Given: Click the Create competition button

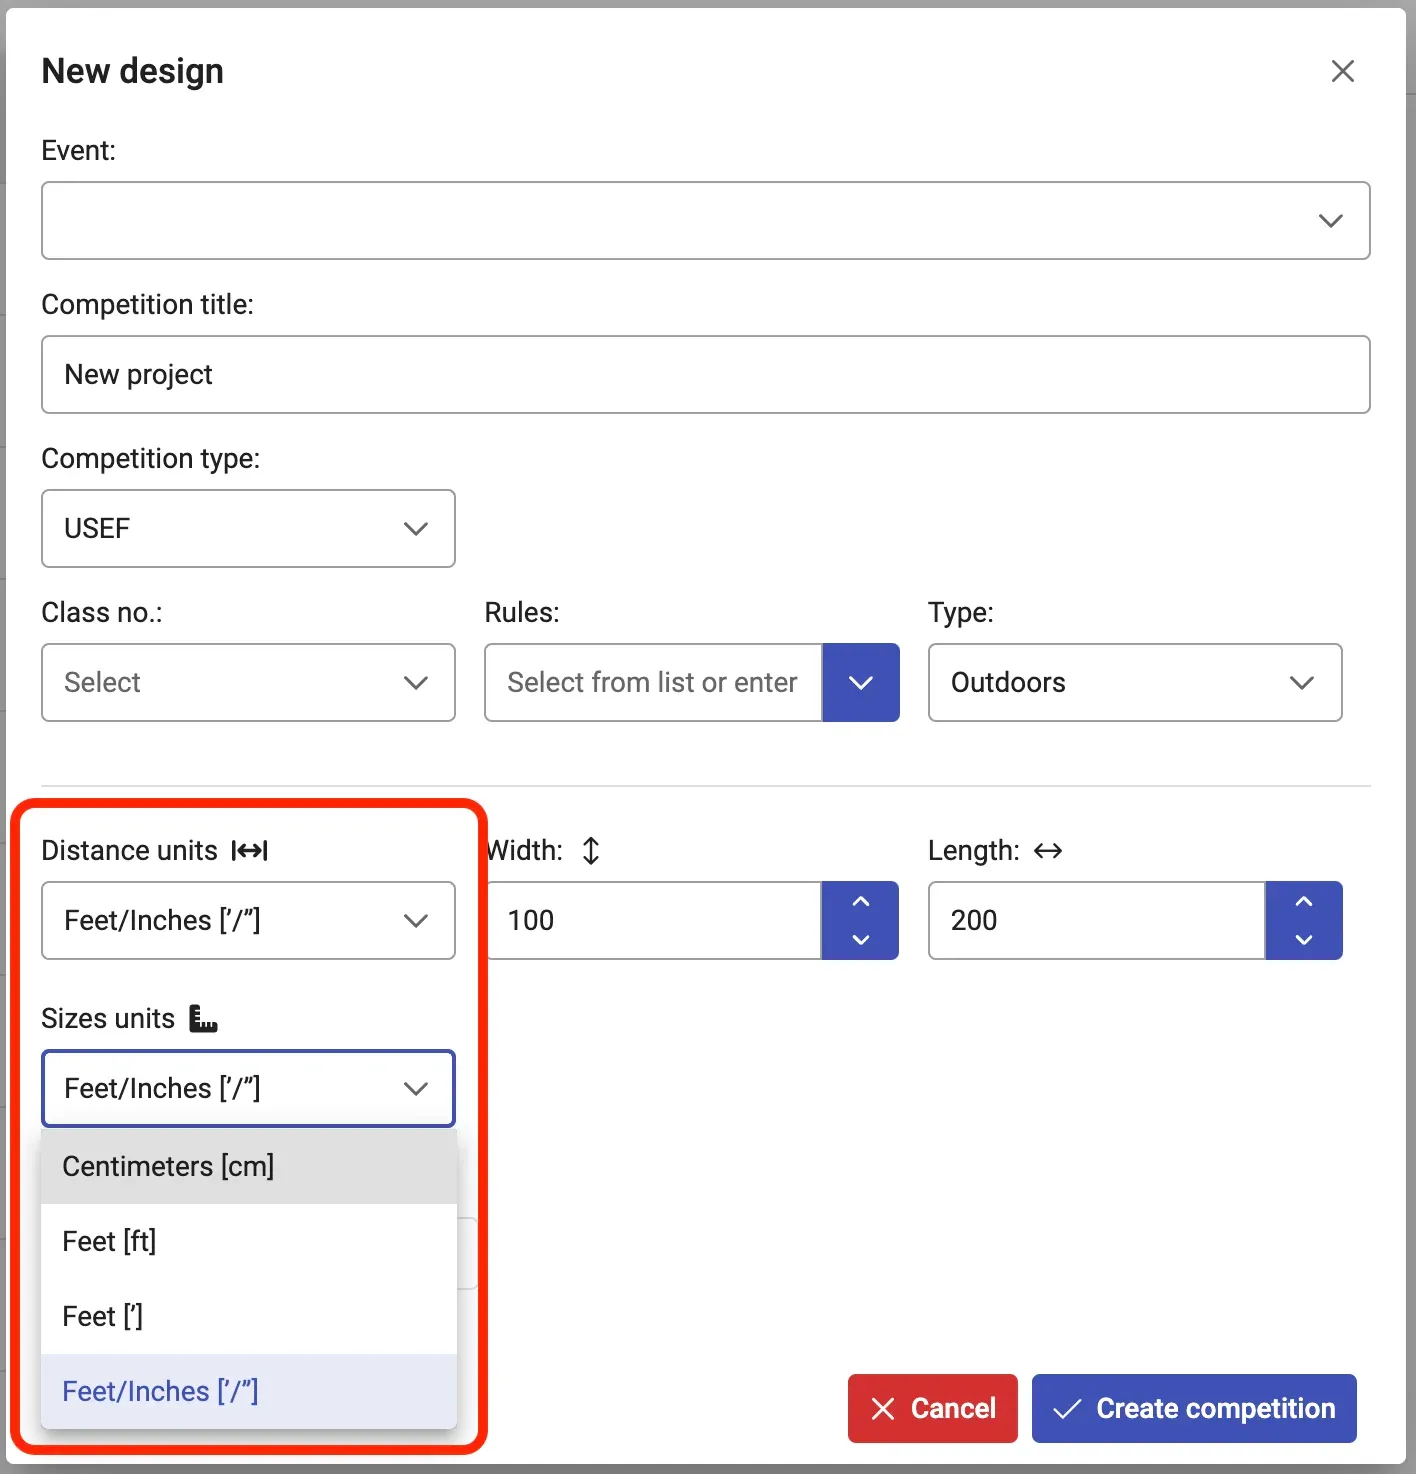Looking at the screenshot, I should 1193,1408.
